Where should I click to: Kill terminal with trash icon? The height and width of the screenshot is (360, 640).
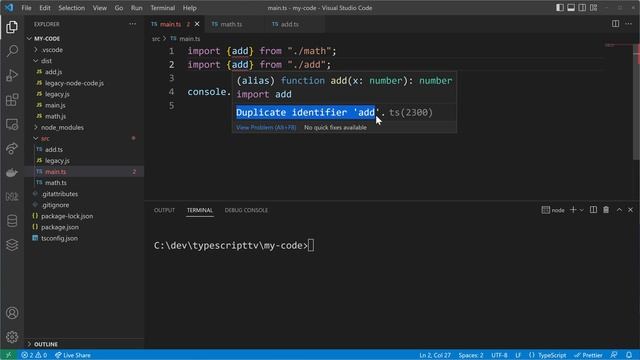coord(606,210)
